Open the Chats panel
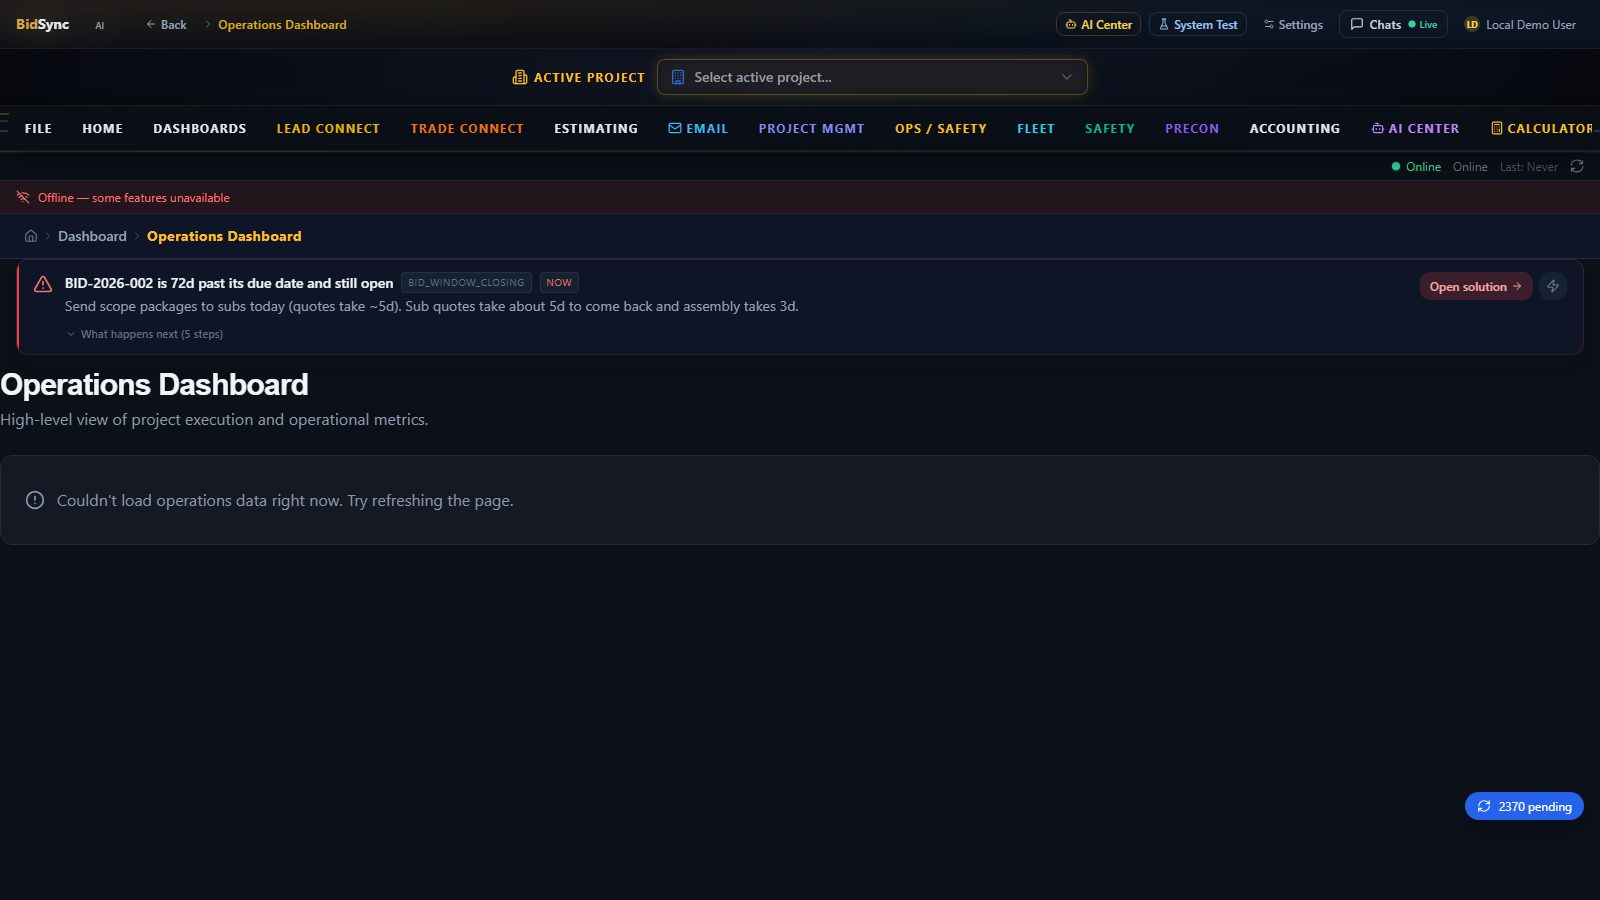1600x900 pixels. point(1393,24)
